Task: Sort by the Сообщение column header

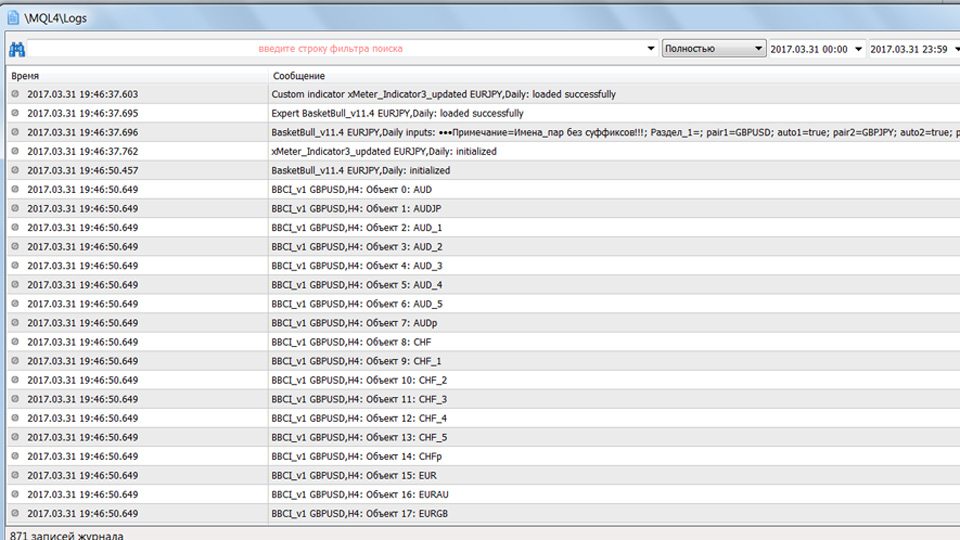Action: point(610,76)
